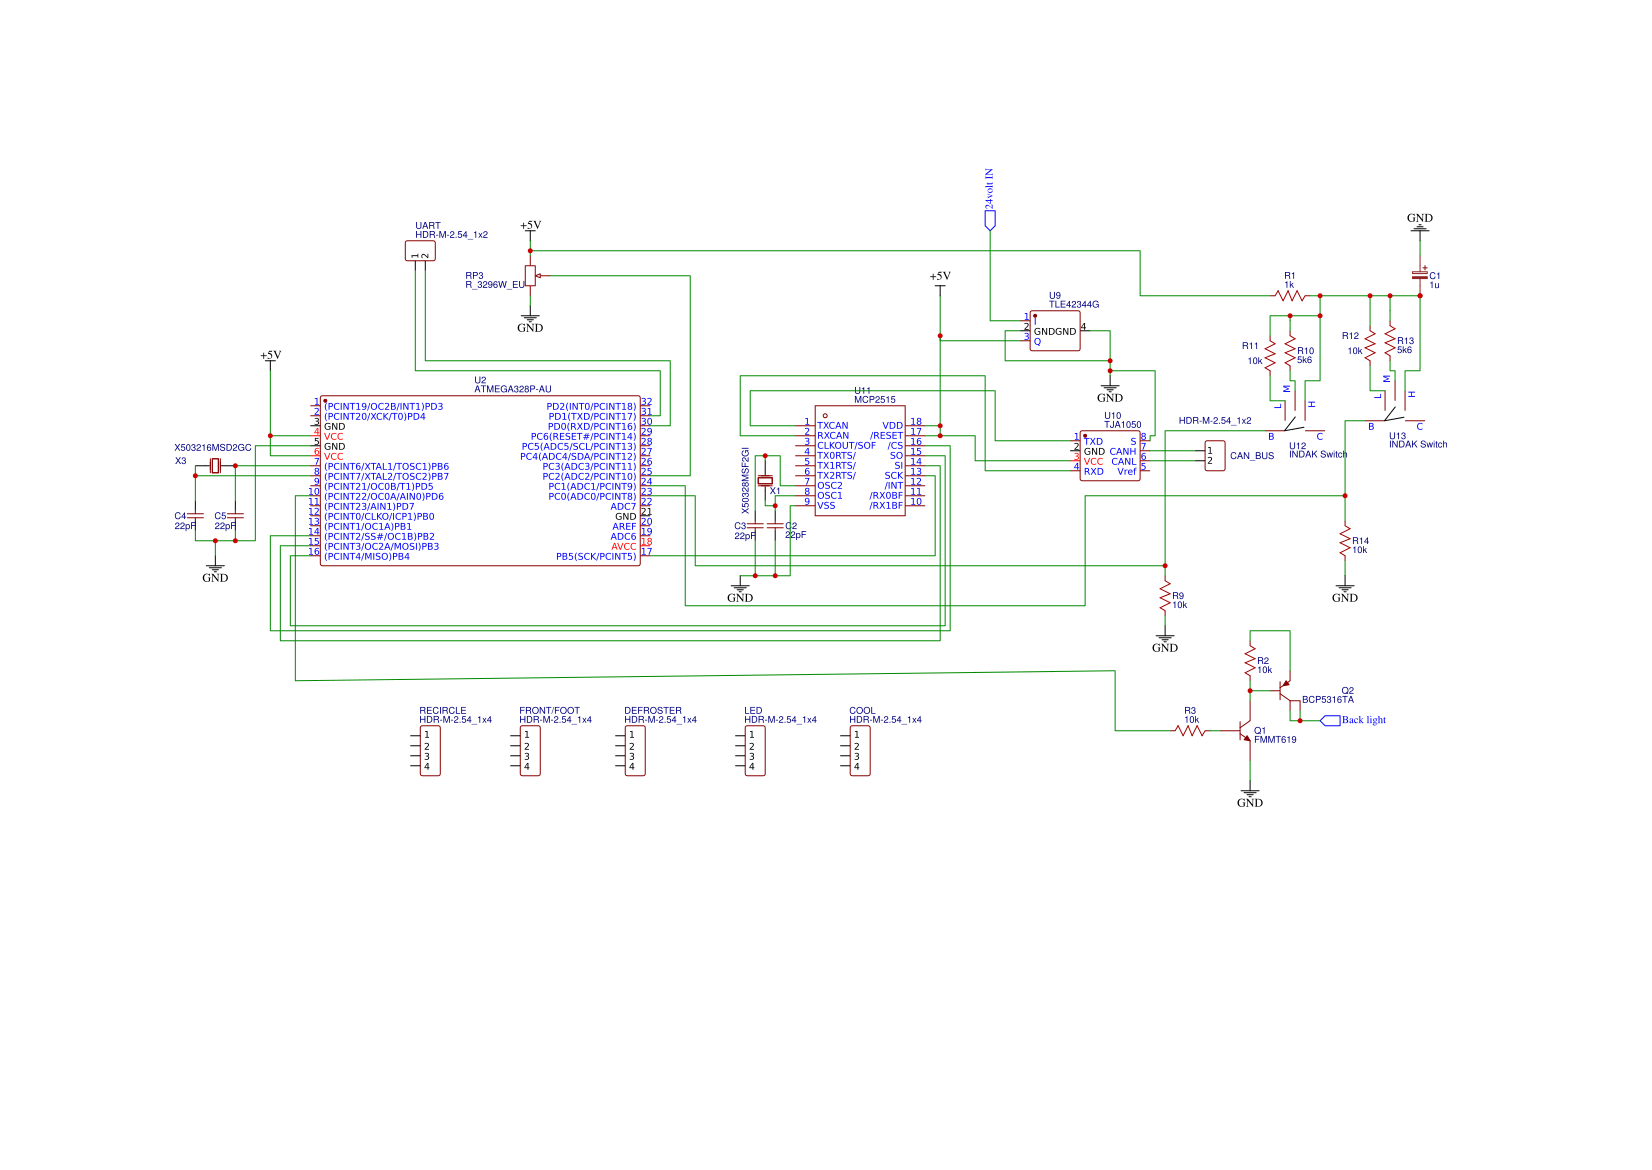This screenshot has width=1652, height=1170.
Task: Click the X503216MSD2GC crystal part label
Action: pyautogui.click(x=213, y=448)
